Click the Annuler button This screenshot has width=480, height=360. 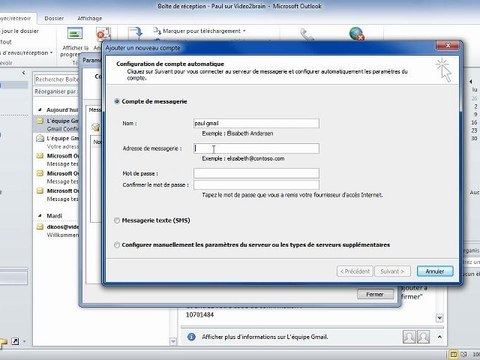point(435,271)
